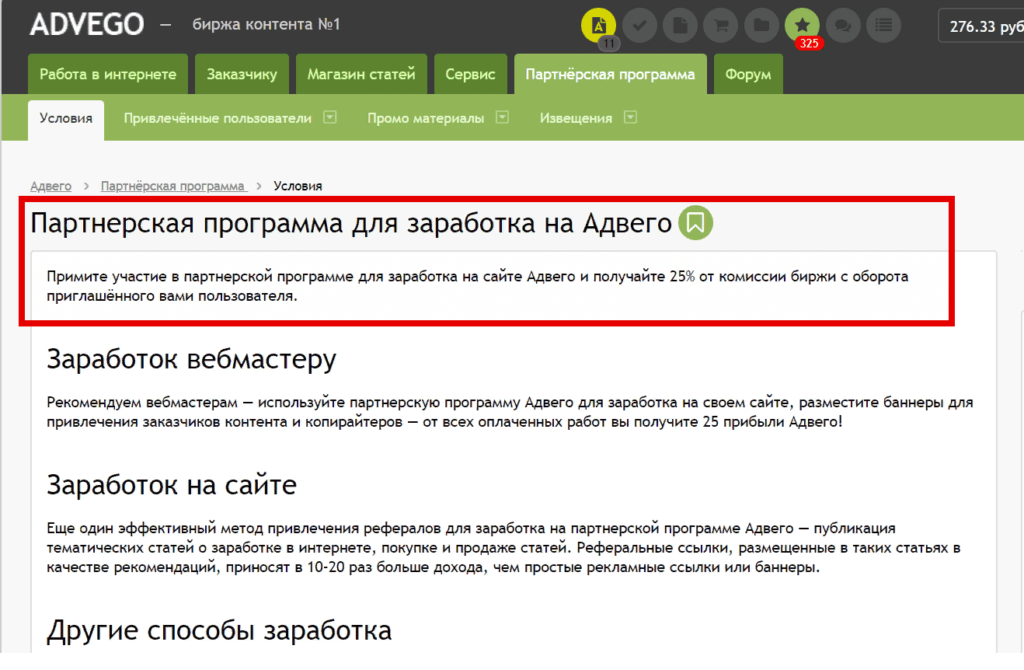Open the Работа в интернете tab
This screenshot has width=1024, height=670.
(x=108, y=74)
